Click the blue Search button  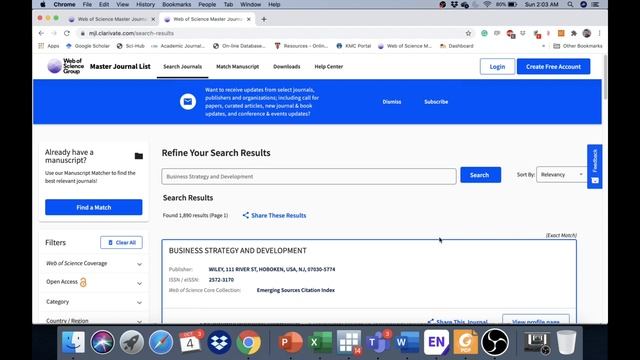(480, 175)
